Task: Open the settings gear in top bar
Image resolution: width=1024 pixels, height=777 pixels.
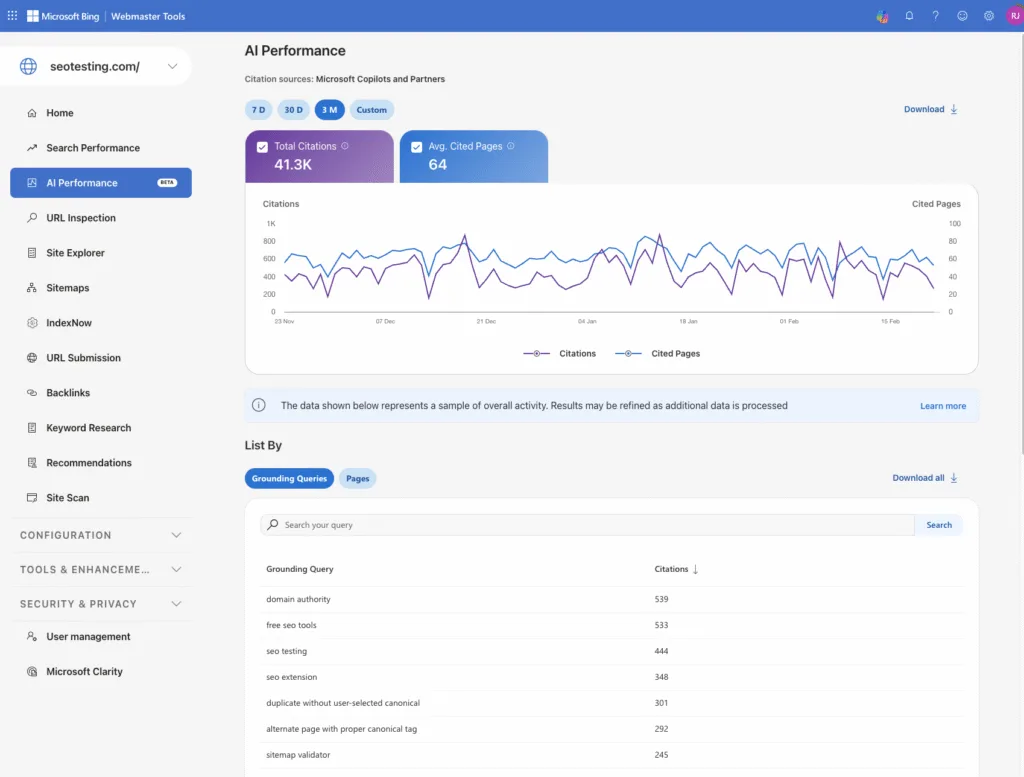Action: tap(989, 15)
